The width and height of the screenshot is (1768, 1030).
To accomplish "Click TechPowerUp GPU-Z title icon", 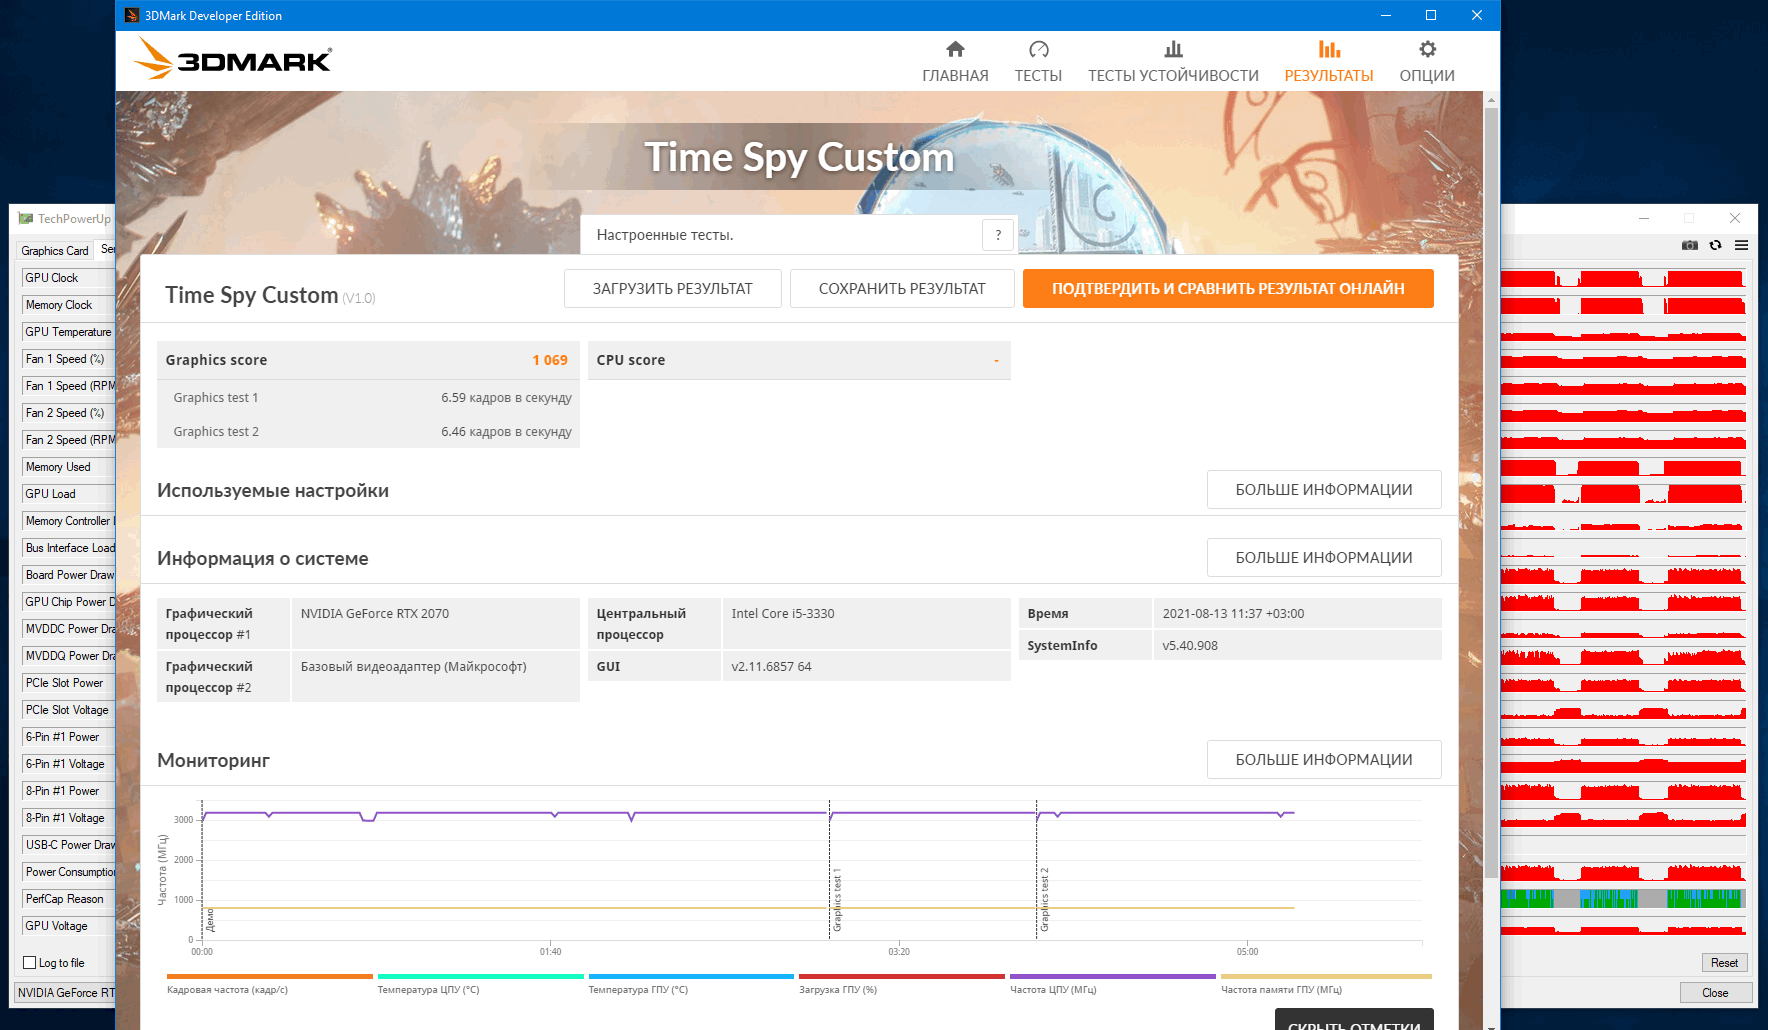I will pyautogui.click(x=26, y=219).
